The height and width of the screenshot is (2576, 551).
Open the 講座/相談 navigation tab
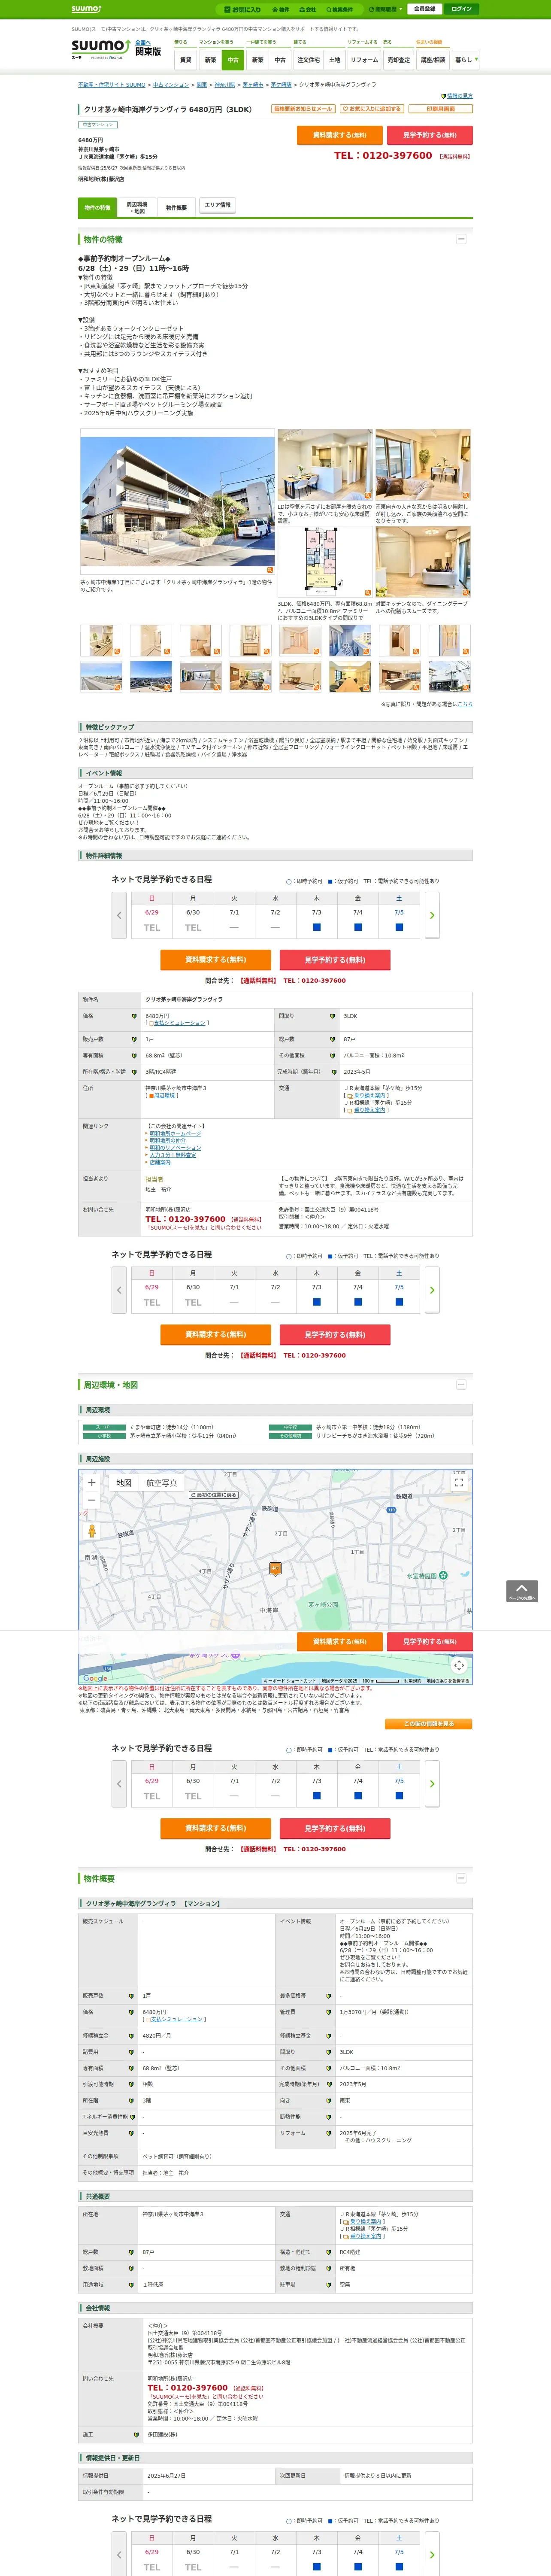tap(433, 60)
